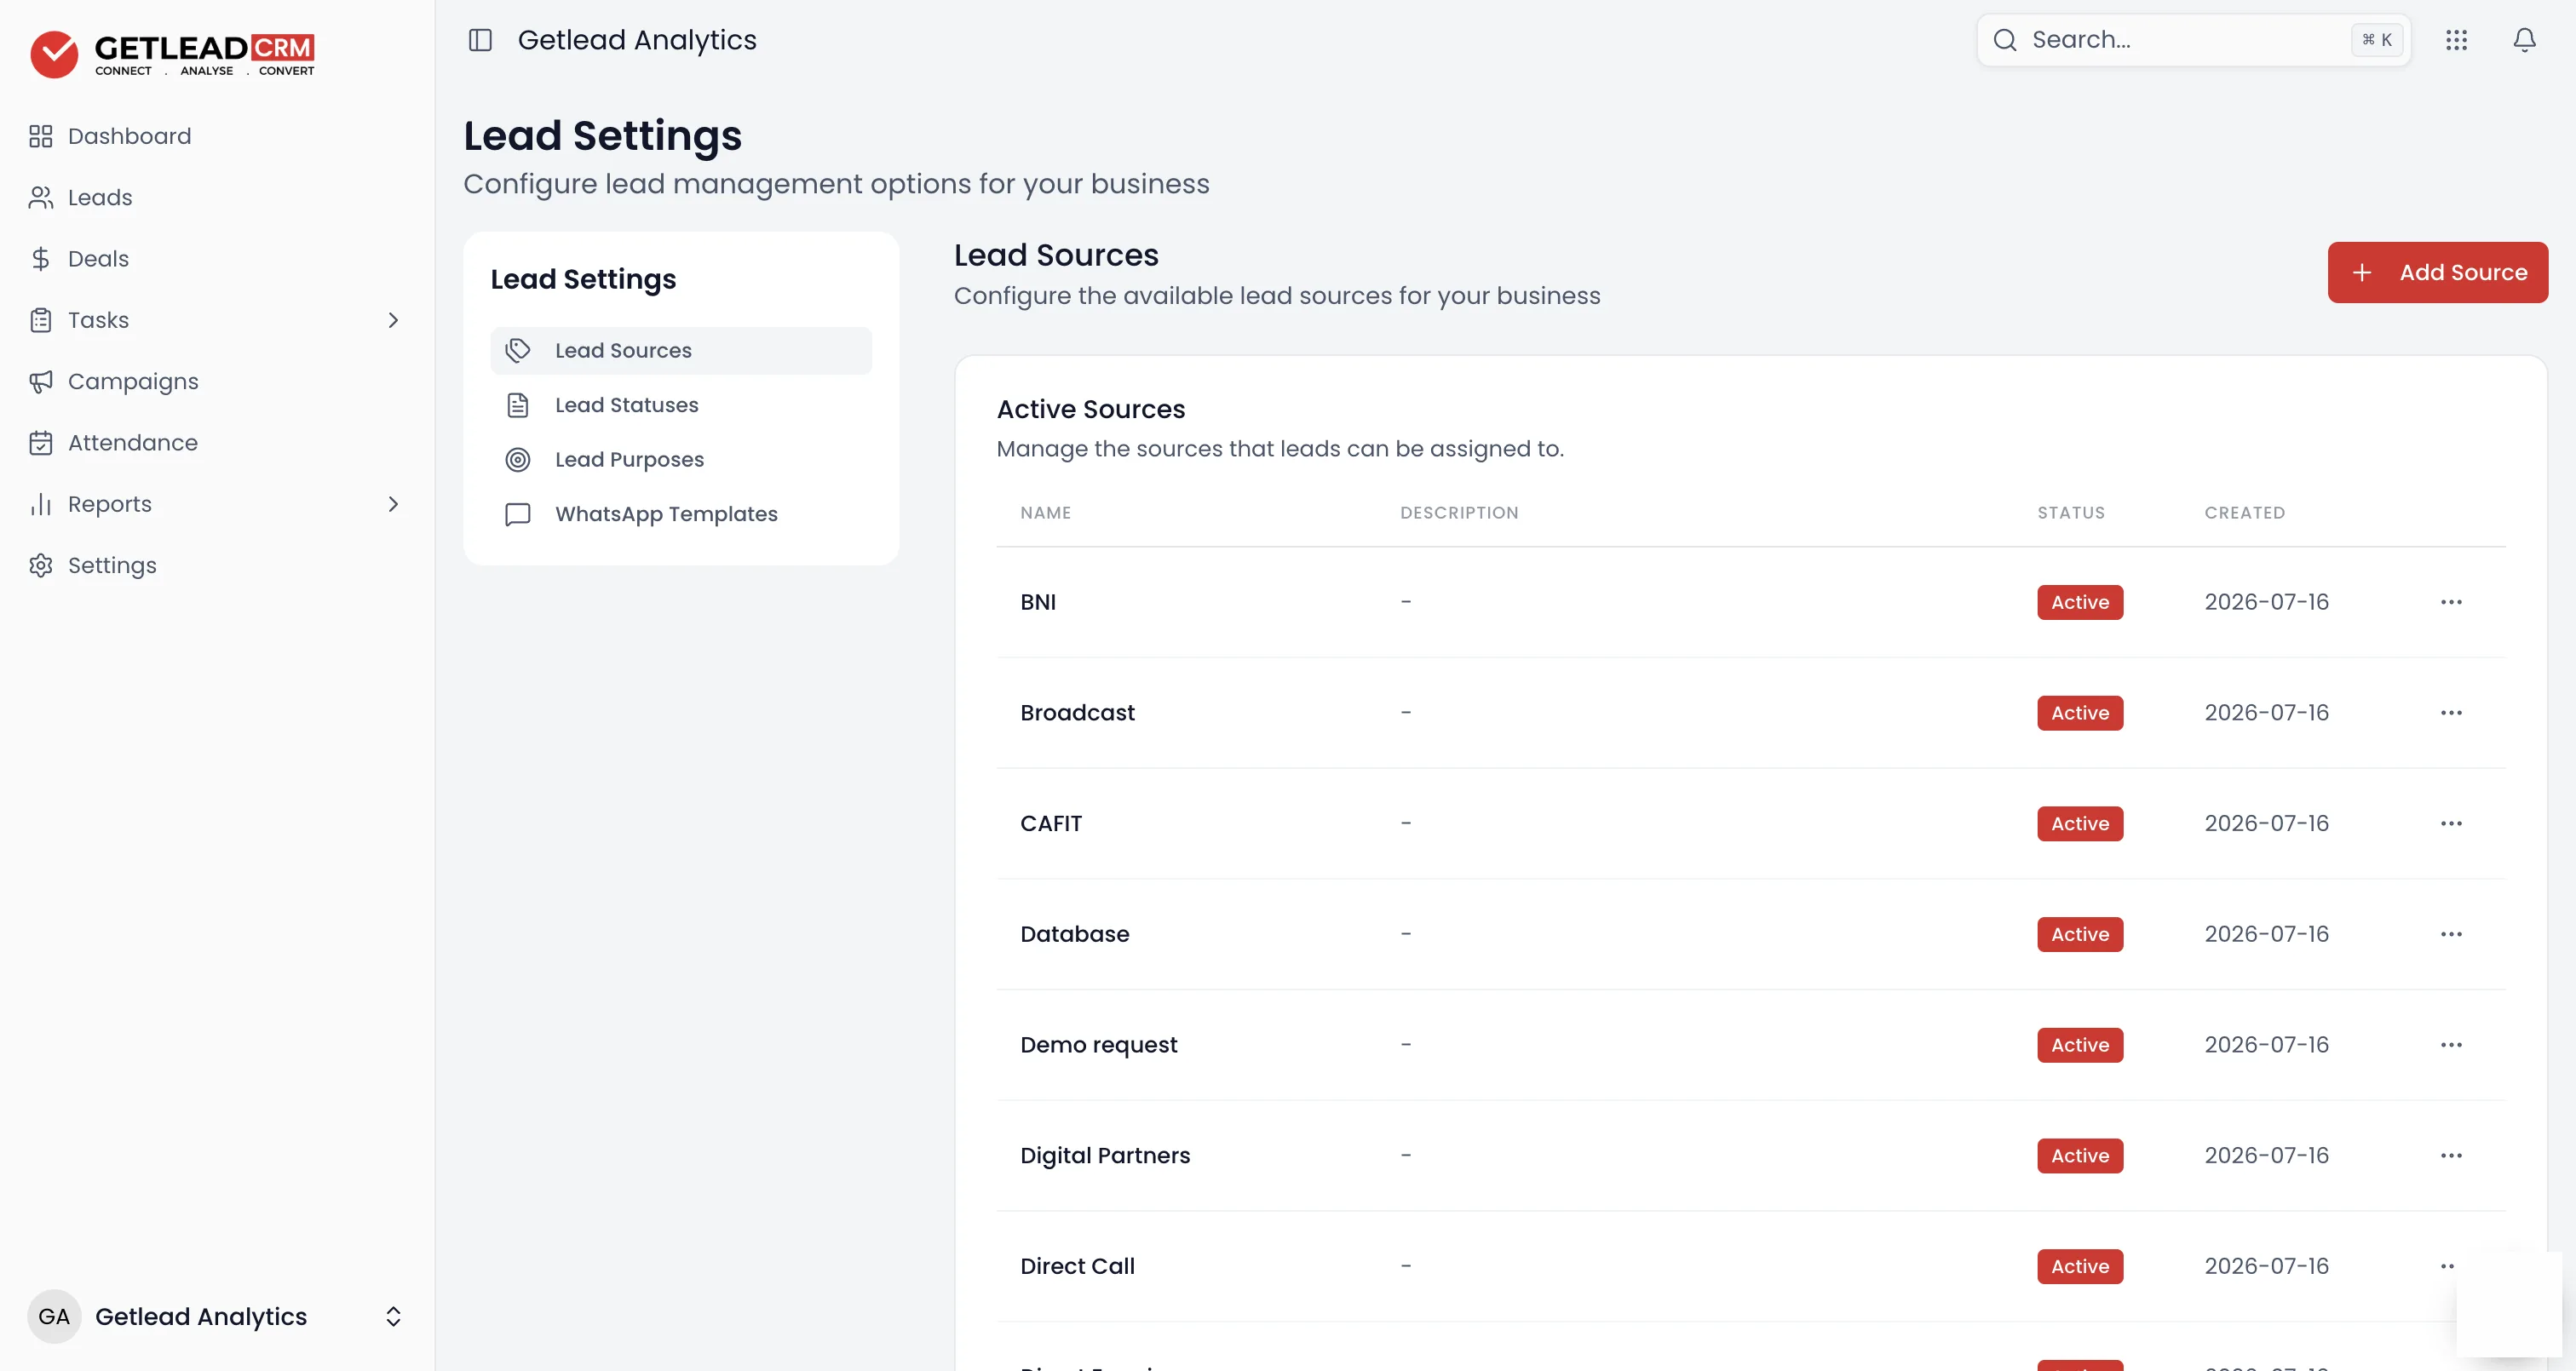Click the Direct Call source name
Viewport: 2576px width, 1371px height.
coord(1078,1266)
